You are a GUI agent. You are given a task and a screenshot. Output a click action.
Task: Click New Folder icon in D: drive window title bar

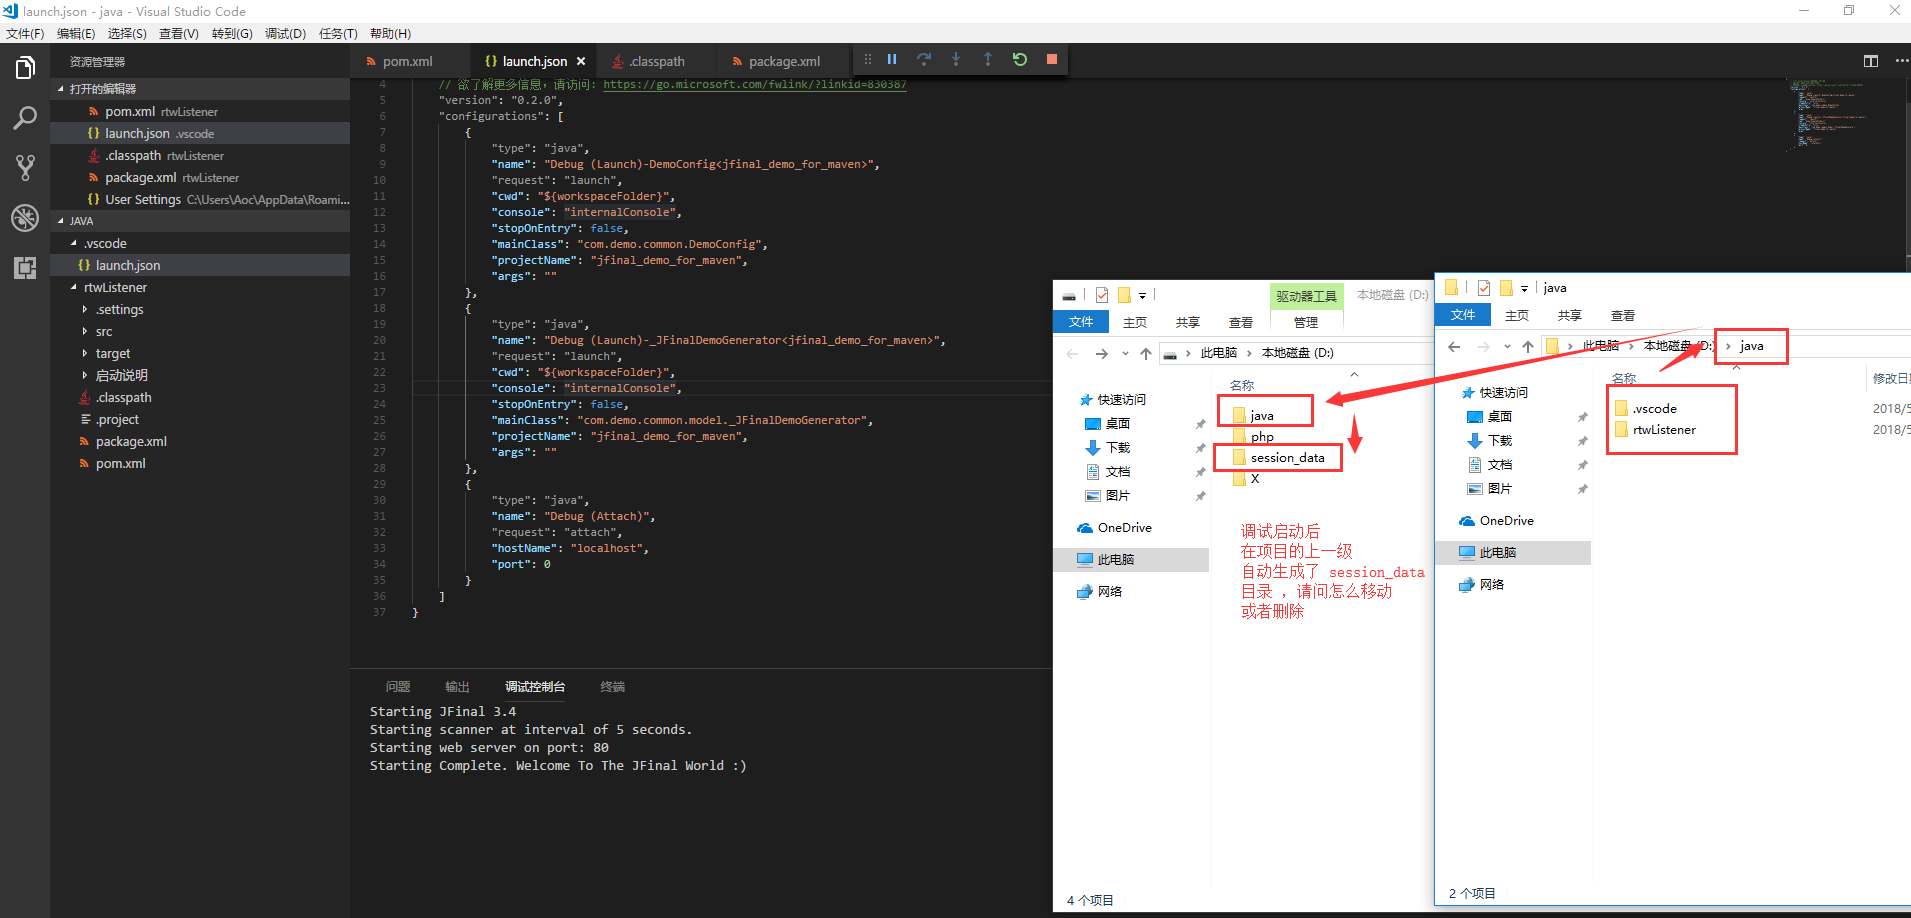(1124, 295)
